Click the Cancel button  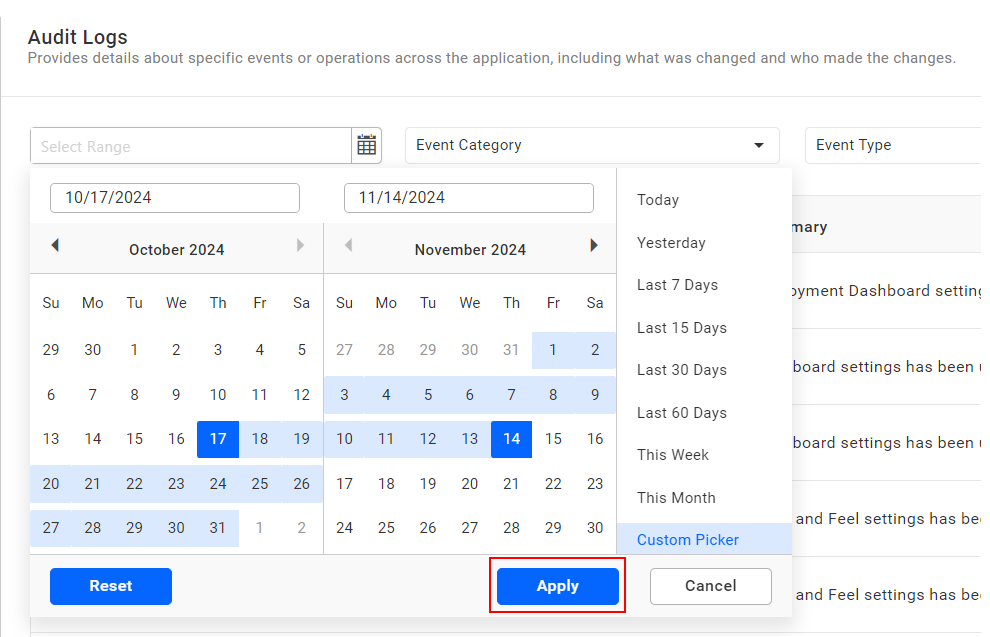click(x=710, y=586)
